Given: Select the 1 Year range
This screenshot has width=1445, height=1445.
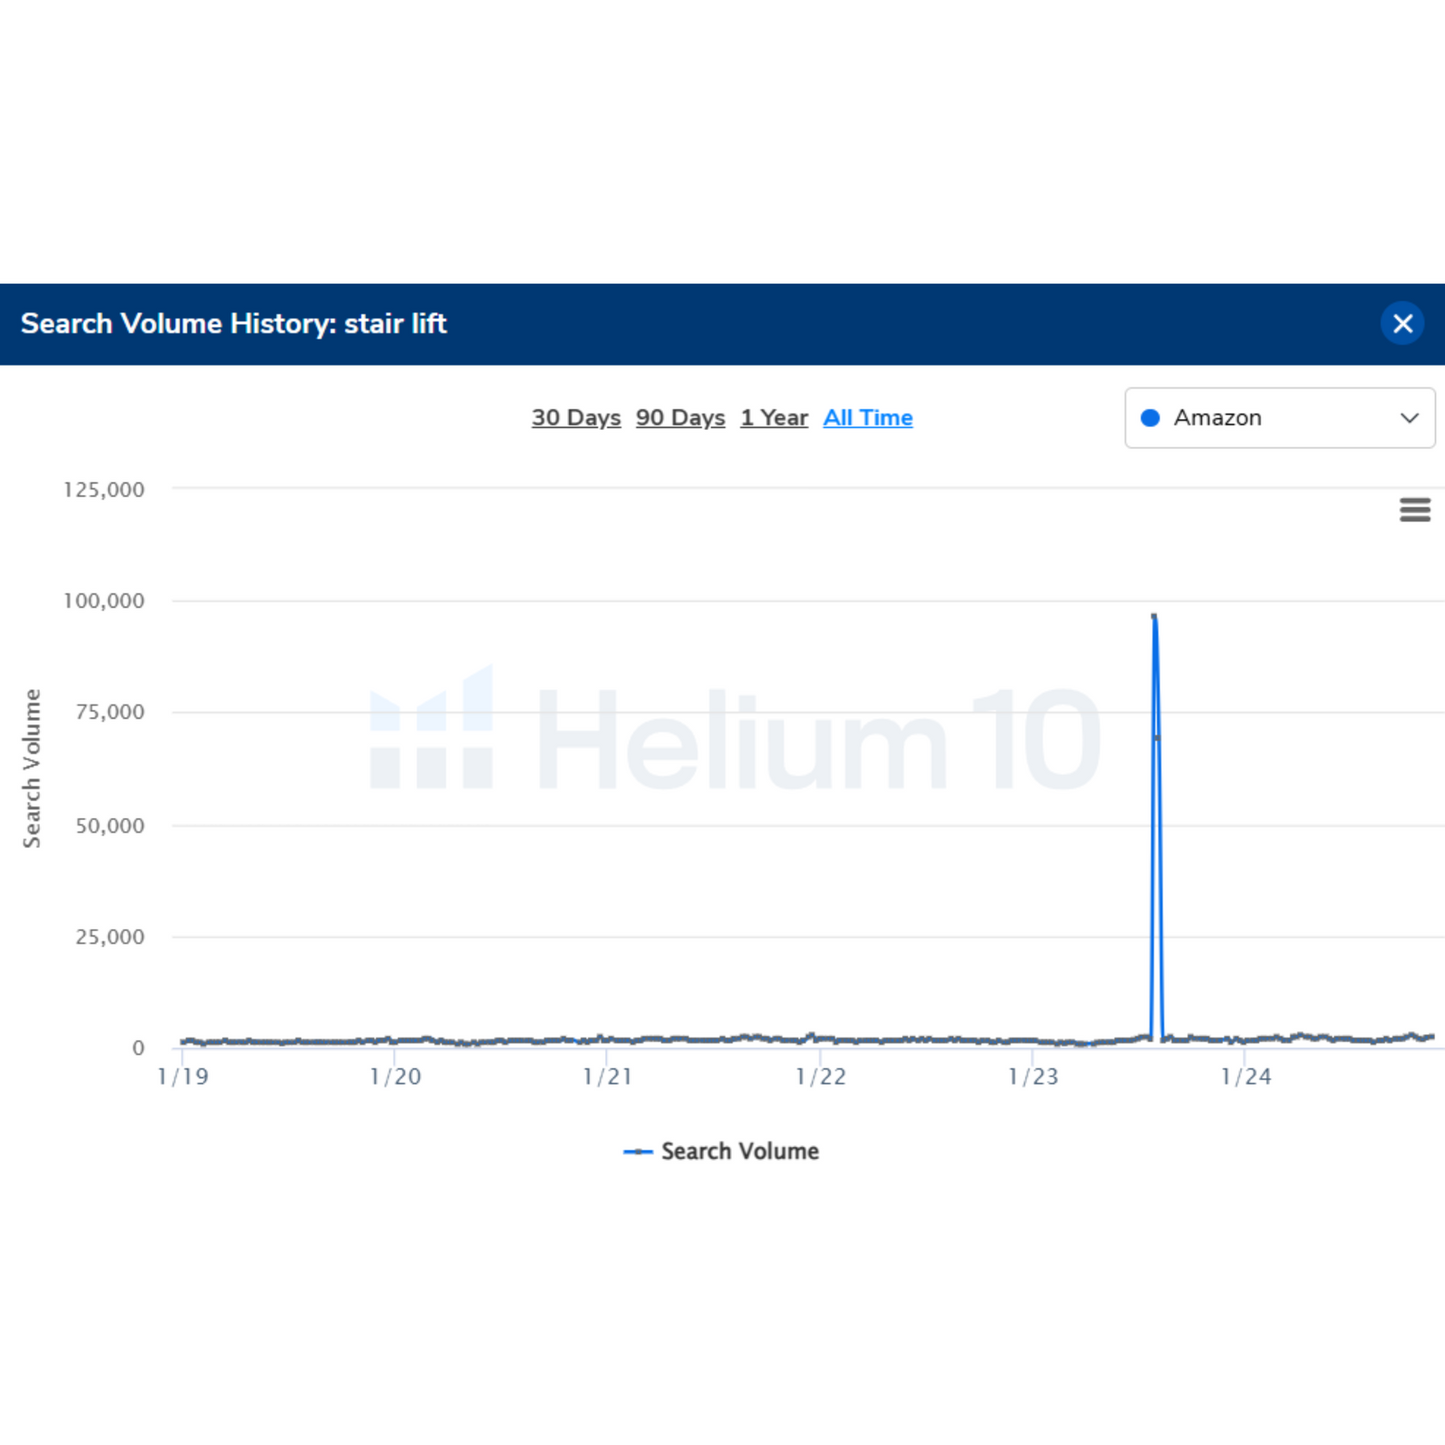Looking at the screenshot, I should 774,418.
